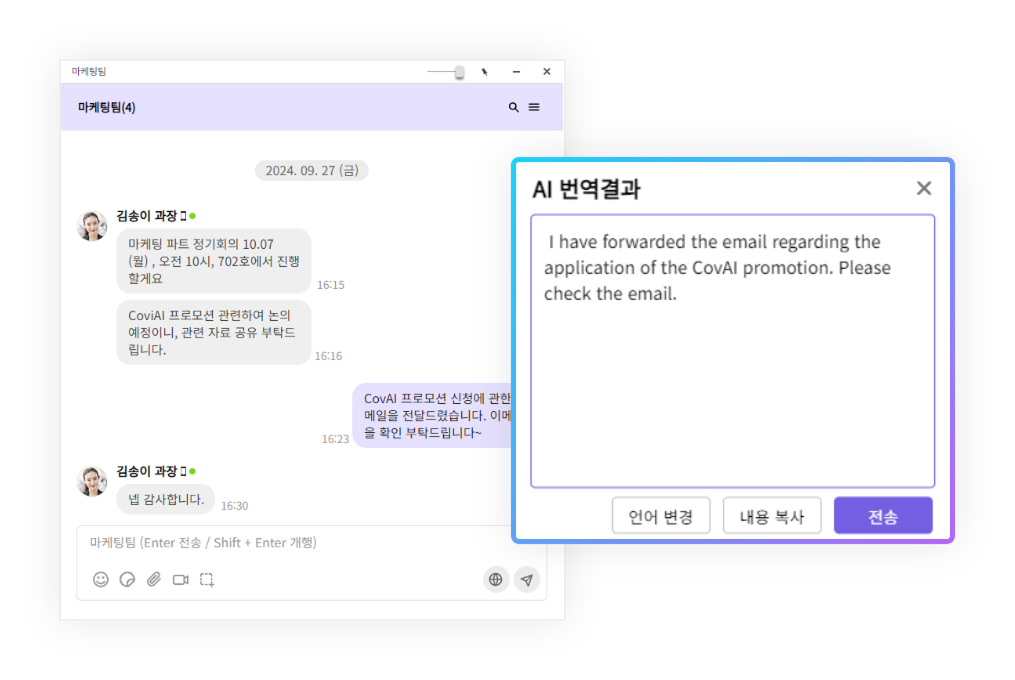Adjust the window transparency slider
Screen dimensions: 1015x680
pyautogui.click(x=459, y=72)
